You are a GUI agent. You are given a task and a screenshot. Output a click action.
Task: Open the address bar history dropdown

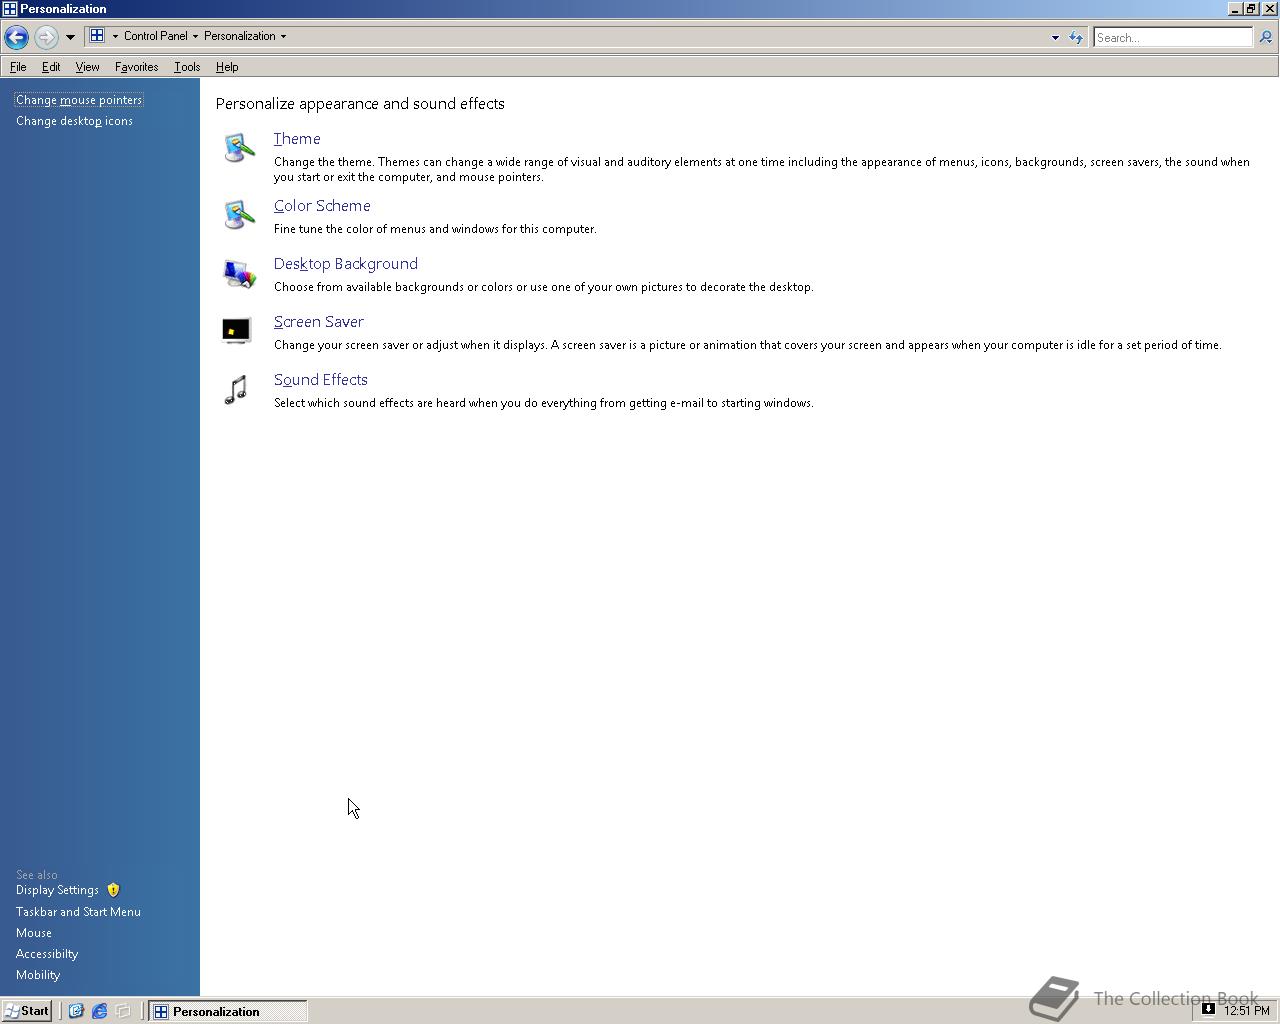tap(1055, 37)
